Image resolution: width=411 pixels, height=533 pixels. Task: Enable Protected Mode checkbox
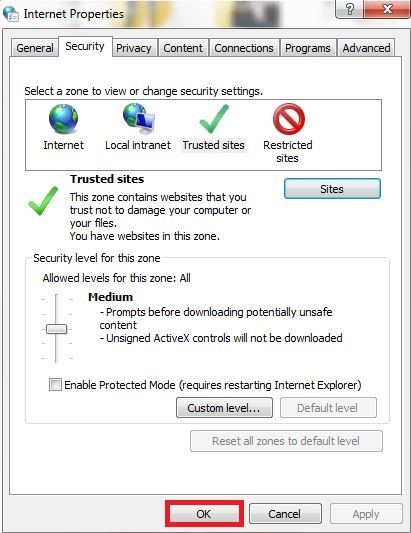[x=55, y=385]
